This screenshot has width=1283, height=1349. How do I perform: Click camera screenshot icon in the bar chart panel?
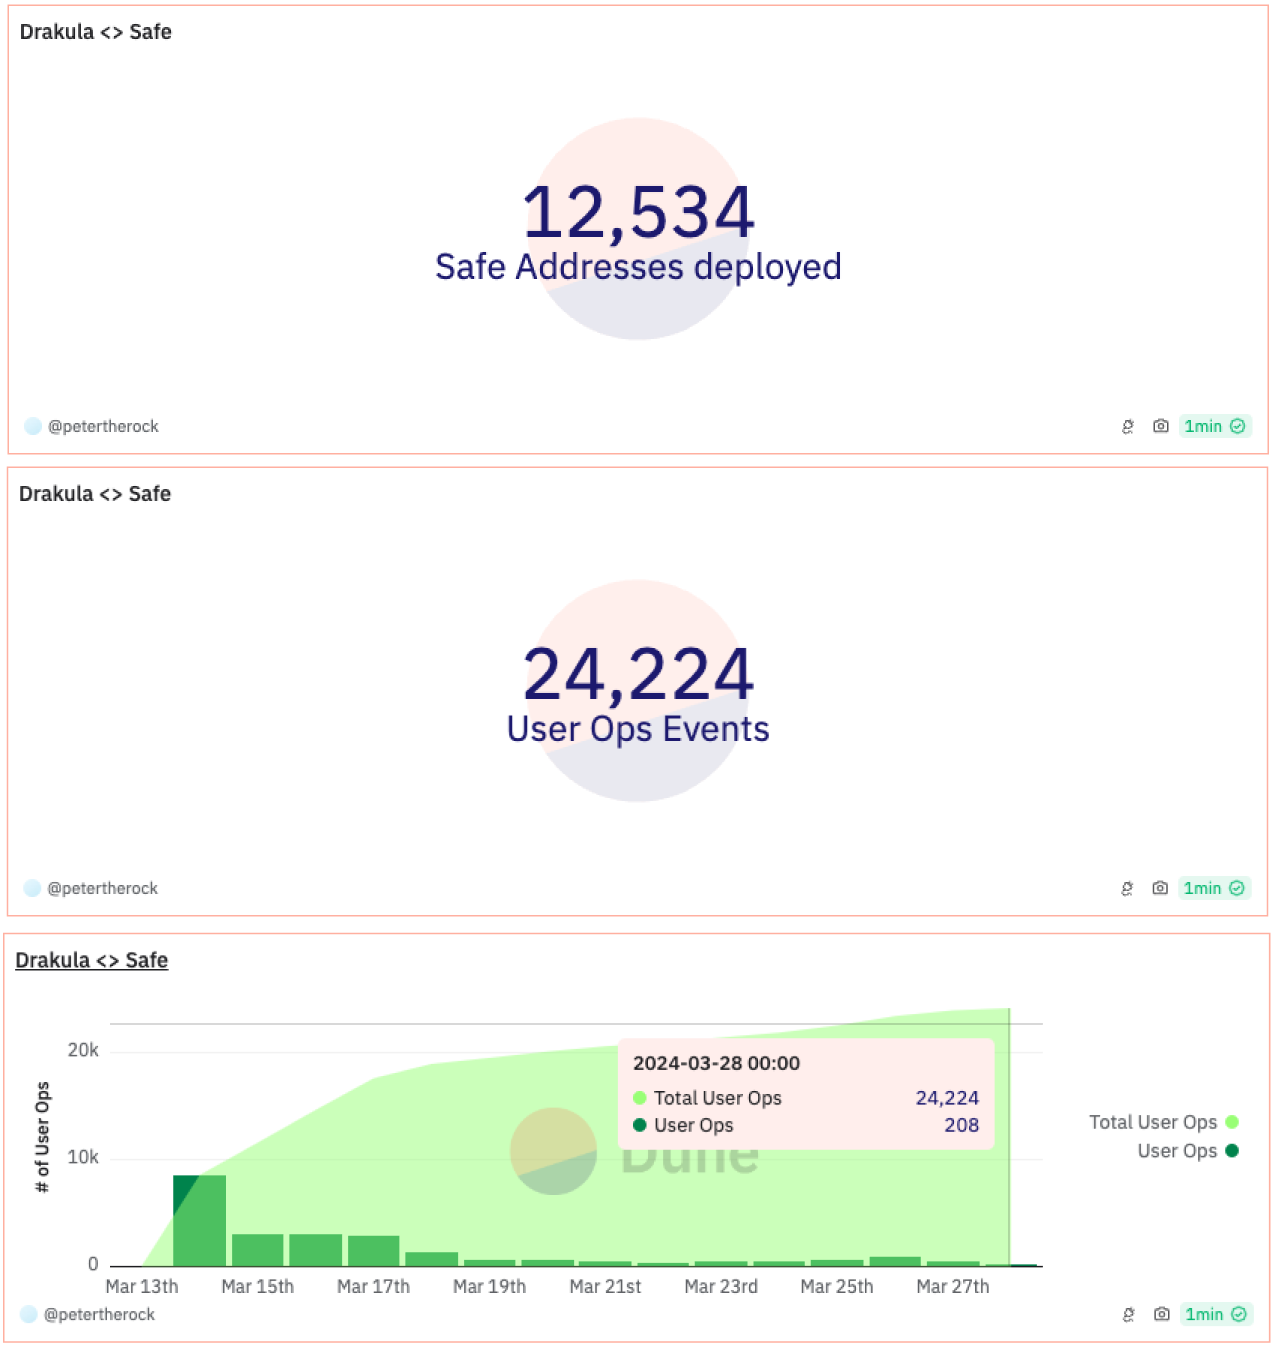tap(1161, 1314)
